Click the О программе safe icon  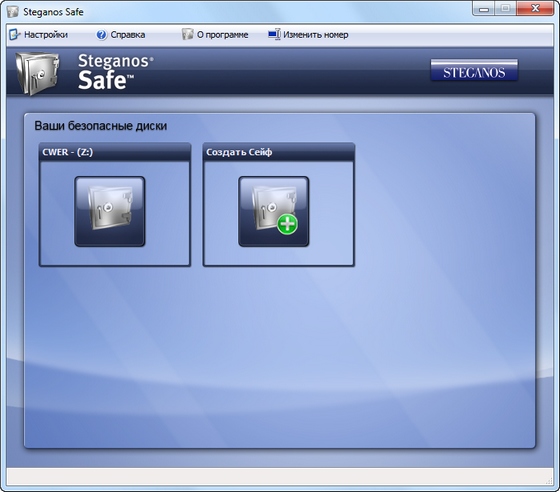187,34
